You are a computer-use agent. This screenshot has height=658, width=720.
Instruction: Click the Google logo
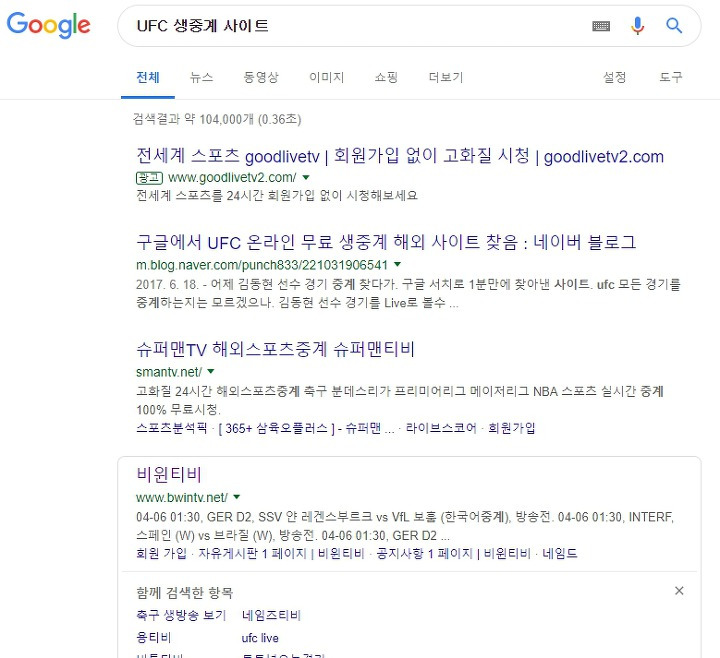point(48,25)
